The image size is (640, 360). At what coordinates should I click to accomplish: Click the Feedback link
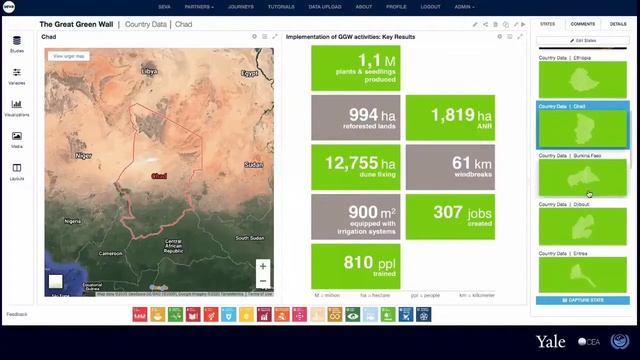click(x=17, y=314)
